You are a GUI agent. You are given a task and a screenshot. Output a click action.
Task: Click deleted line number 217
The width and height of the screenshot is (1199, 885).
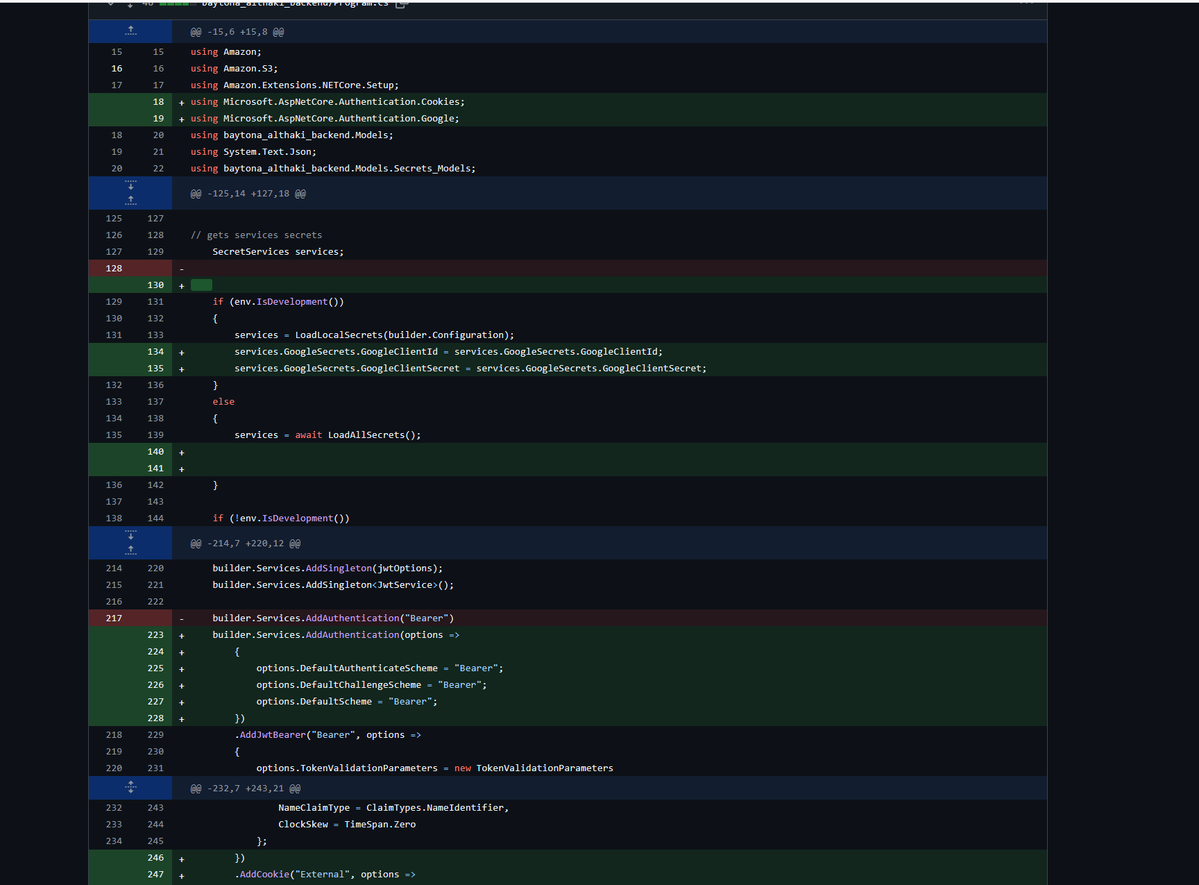point(114,618)
